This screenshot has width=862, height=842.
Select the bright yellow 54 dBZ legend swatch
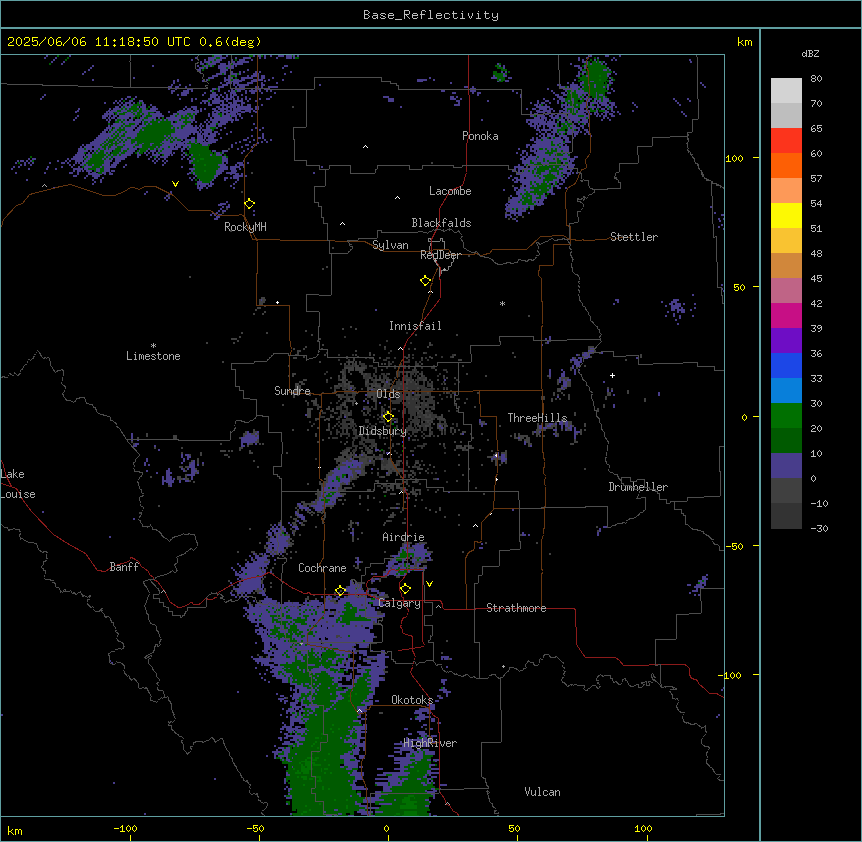coord(786,215)
